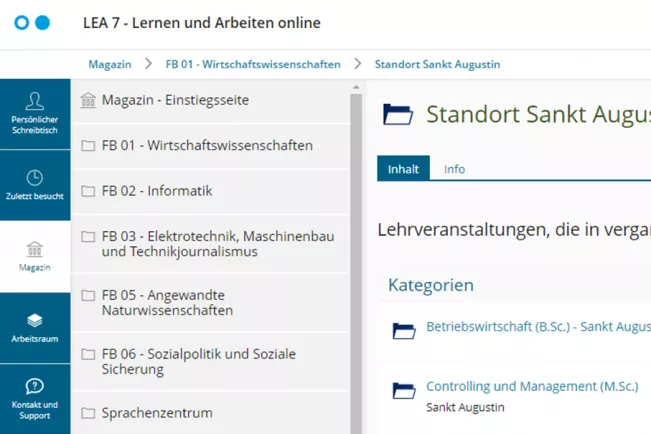Select the Magazin sidebar icon
The height and width of the screenshot is (434, 651).
35,256
